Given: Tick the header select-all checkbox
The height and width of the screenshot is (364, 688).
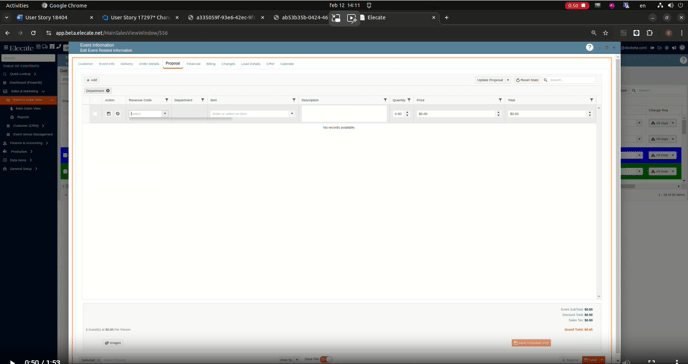Looking at the screenshot, I should click(95, 100).
